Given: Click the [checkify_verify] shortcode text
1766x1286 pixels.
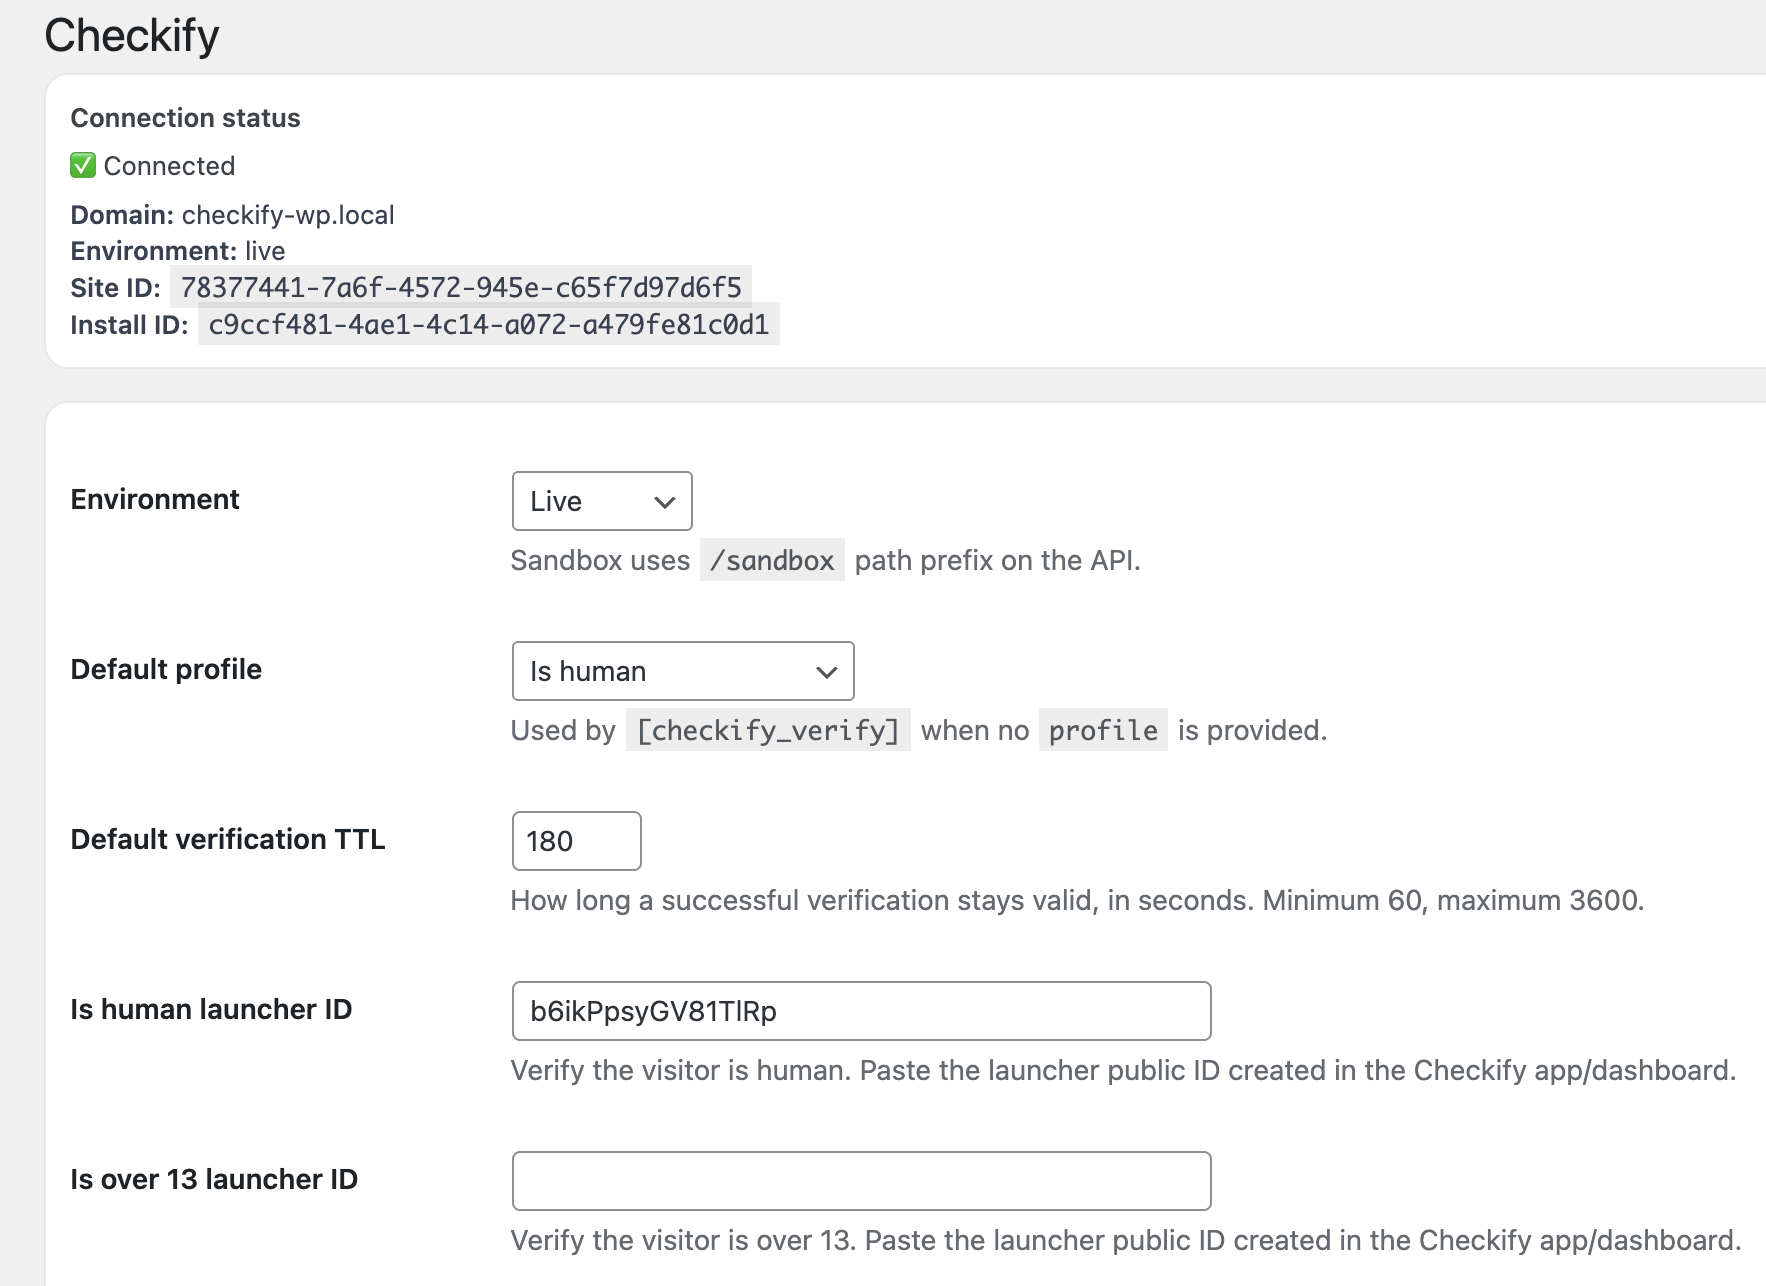Looking at the screenshot, I should pos(768,730).
